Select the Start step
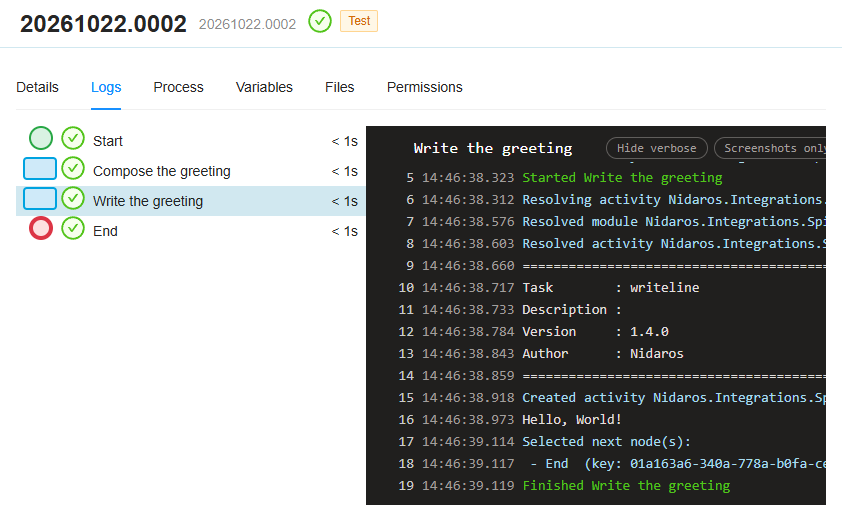Image resolution: width=842 pixels, height=505 pixels. point(191,141)
